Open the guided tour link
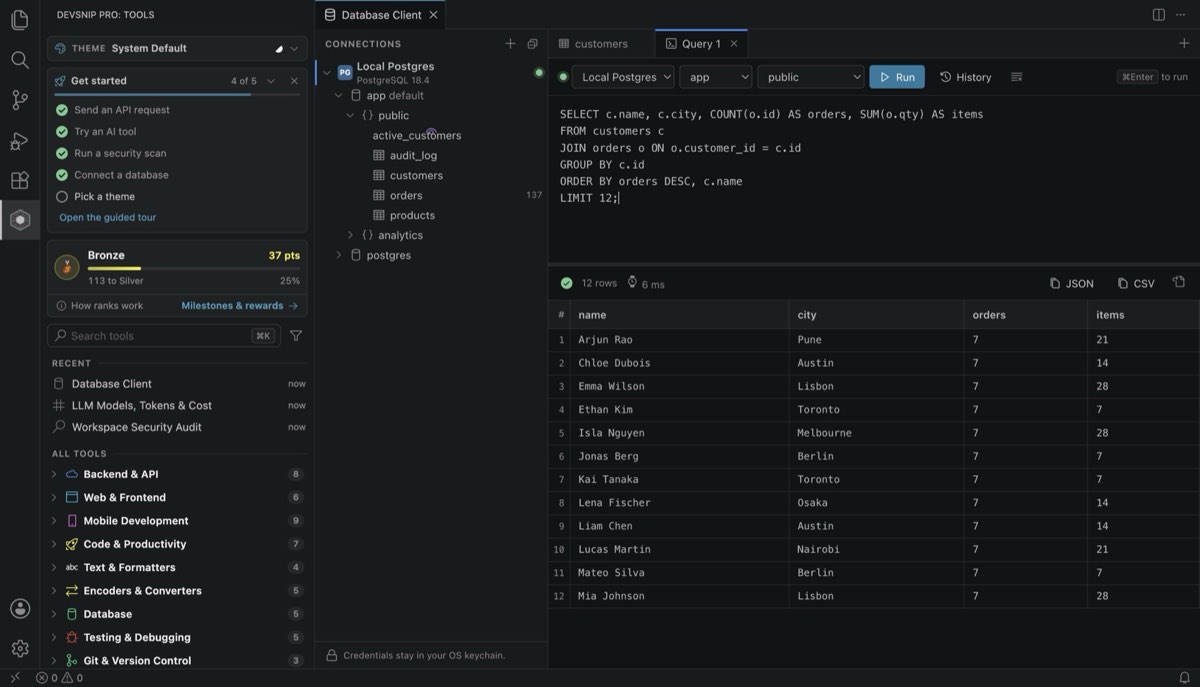The height and width of the screenshot is (687, 1200). coord(108,217)
